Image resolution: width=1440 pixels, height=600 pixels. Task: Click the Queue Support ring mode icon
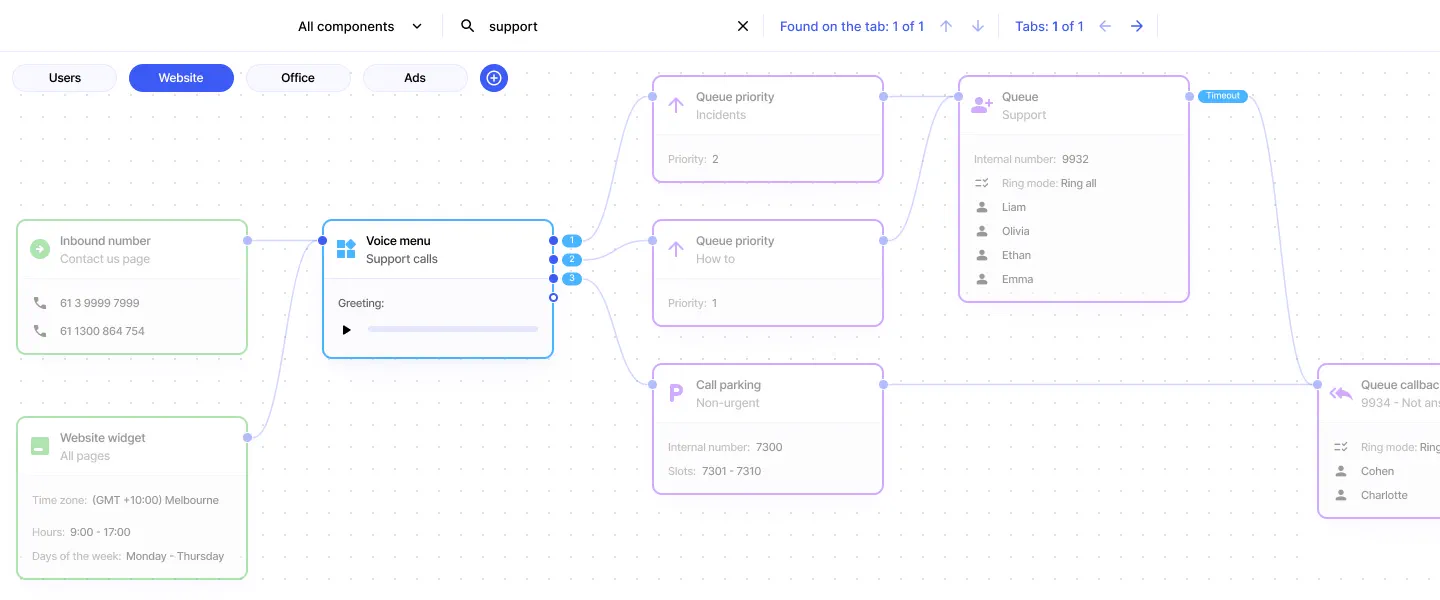981,183
